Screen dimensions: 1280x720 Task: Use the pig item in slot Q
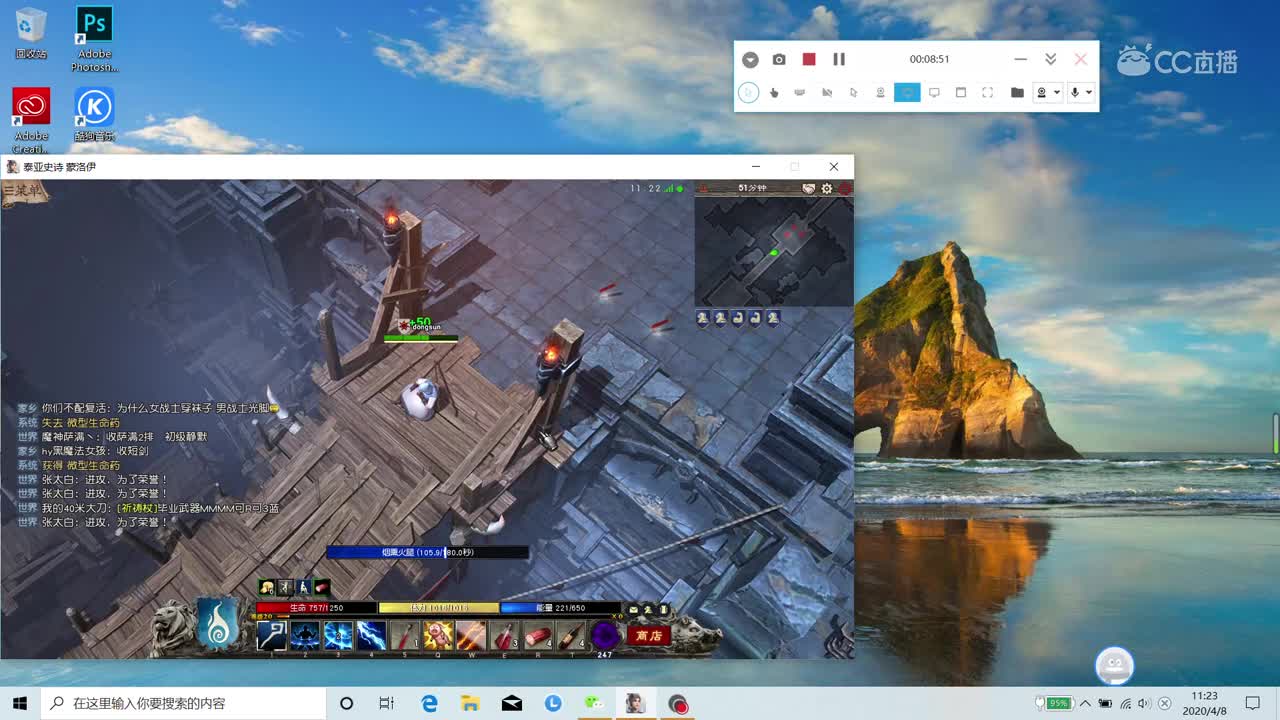pyautogui.click(x=438, y=635)
